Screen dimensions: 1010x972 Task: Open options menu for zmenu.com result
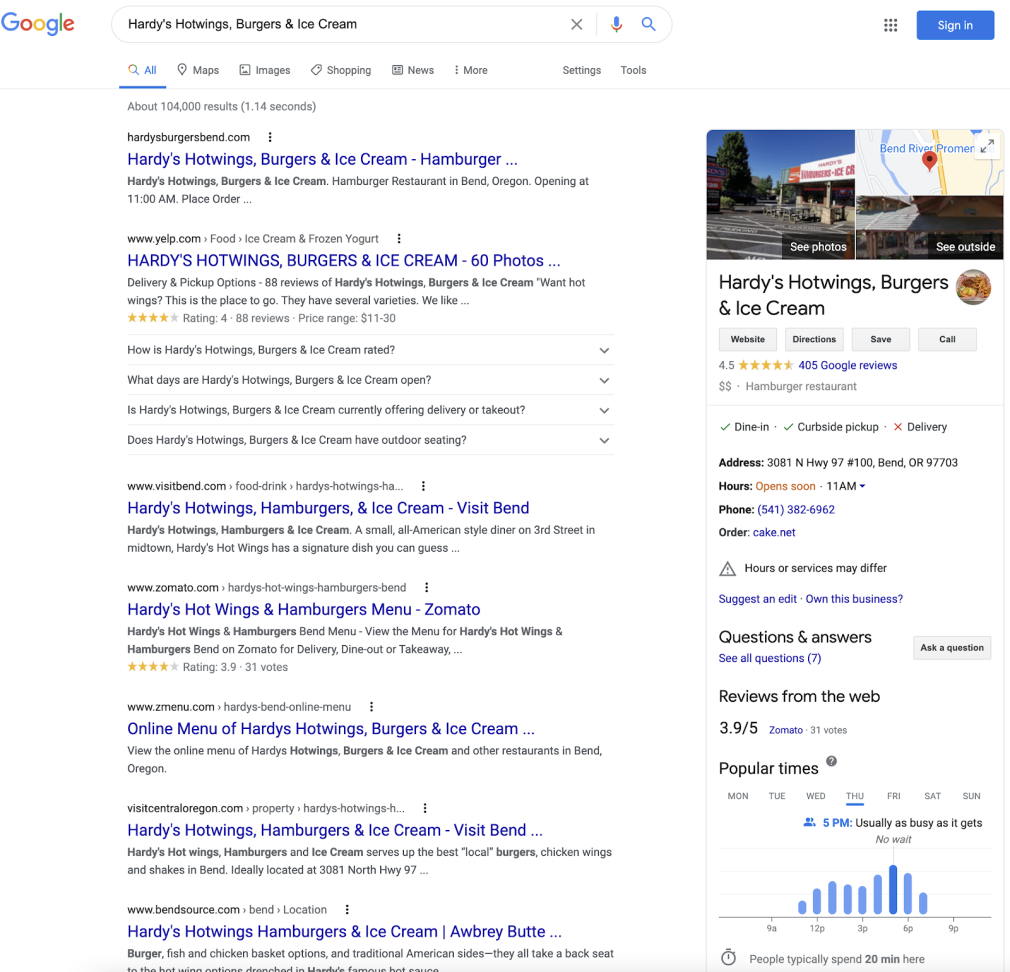click(x=371, y=707)
